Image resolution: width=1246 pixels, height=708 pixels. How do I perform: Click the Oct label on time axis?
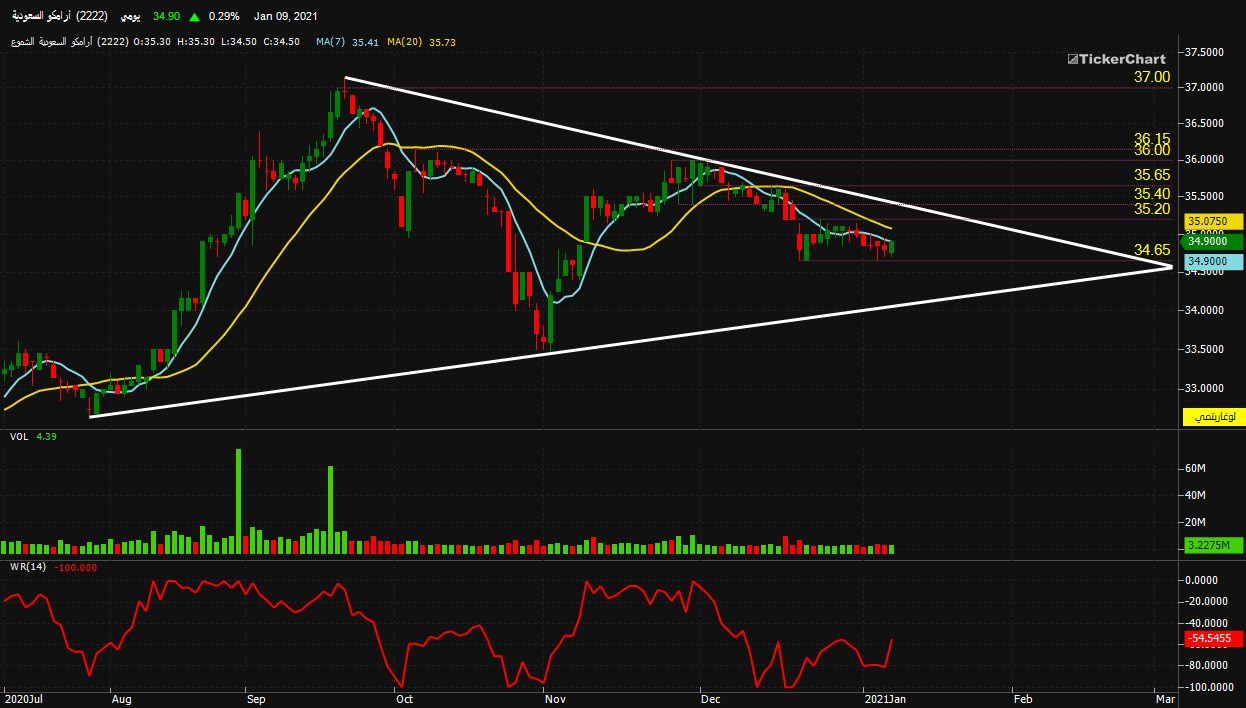click(404, 698)
